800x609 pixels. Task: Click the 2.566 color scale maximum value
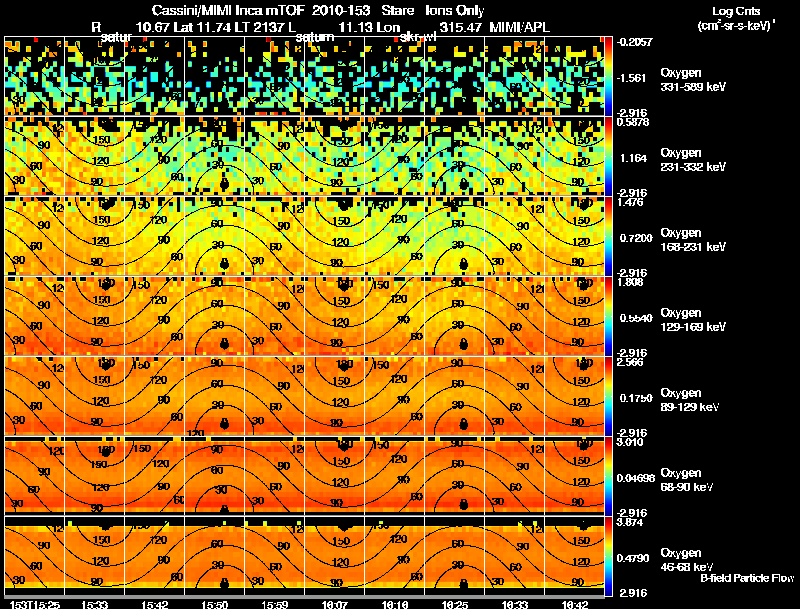pos(630,362)
